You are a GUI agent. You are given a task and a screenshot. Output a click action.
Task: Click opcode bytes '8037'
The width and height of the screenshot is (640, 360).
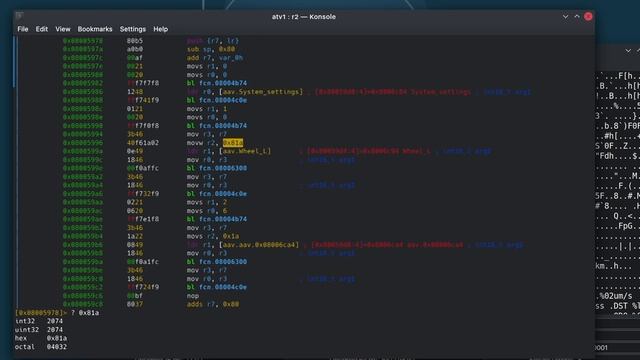pos(135,304)
